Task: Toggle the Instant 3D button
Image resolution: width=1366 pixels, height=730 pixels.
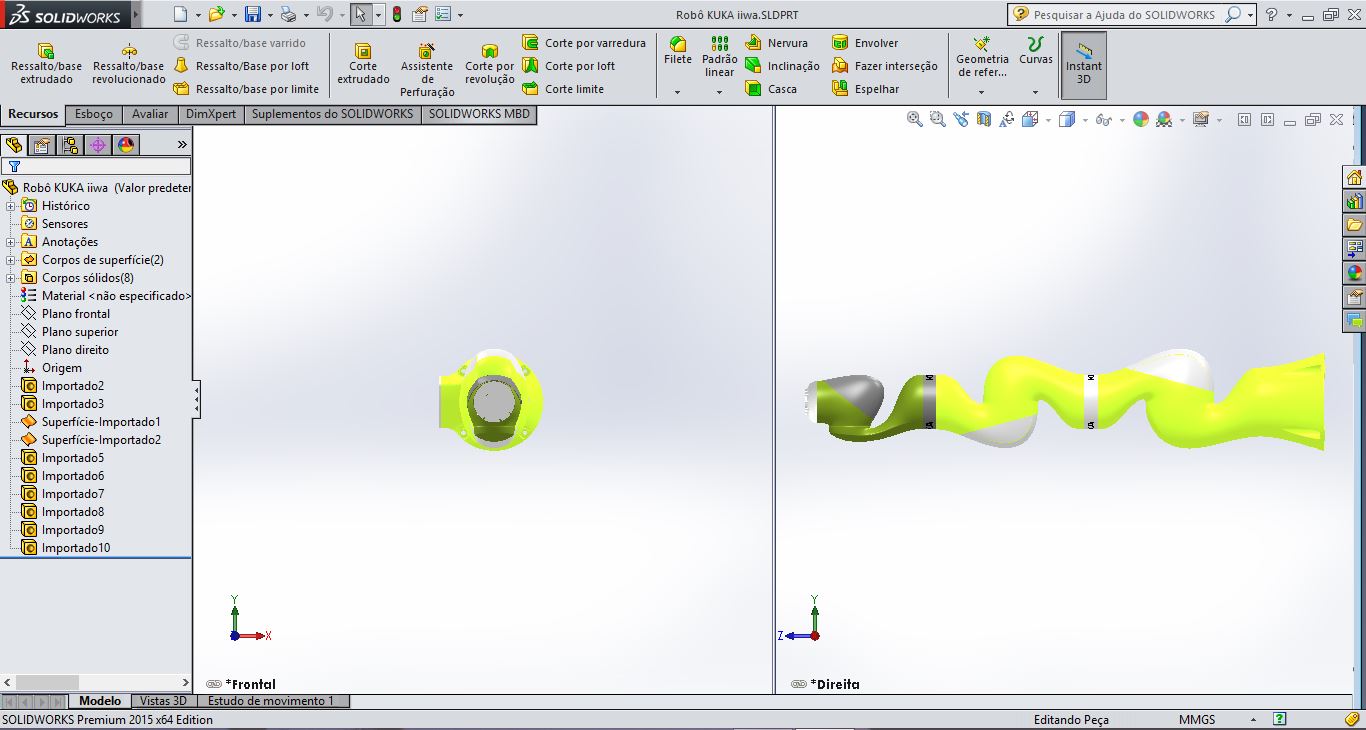Action: pos(1084,65)
